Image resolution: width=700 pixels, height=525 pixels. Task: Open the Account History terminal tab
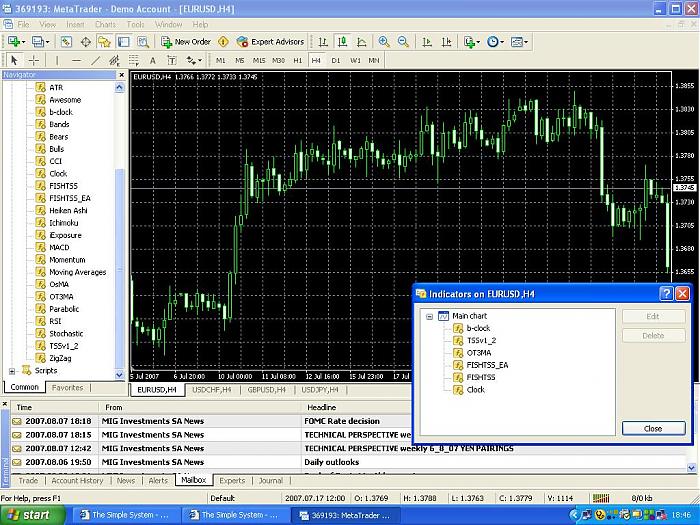point(77,481)
